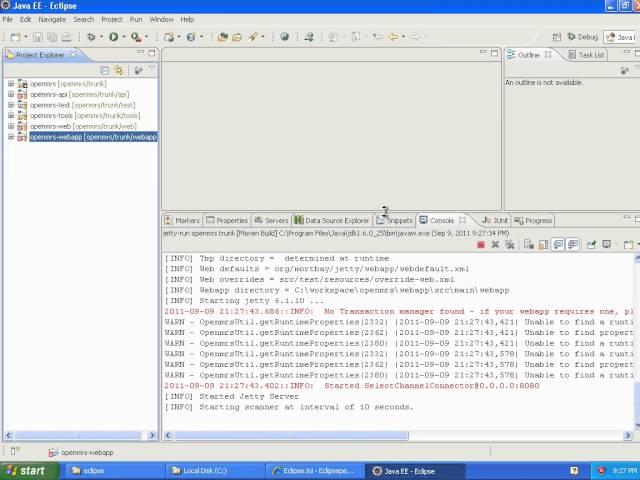The width and height of the screenshot is (640, 480).
Task: Expand the openmrs-web project node
Action: click(x=11, y=126)
